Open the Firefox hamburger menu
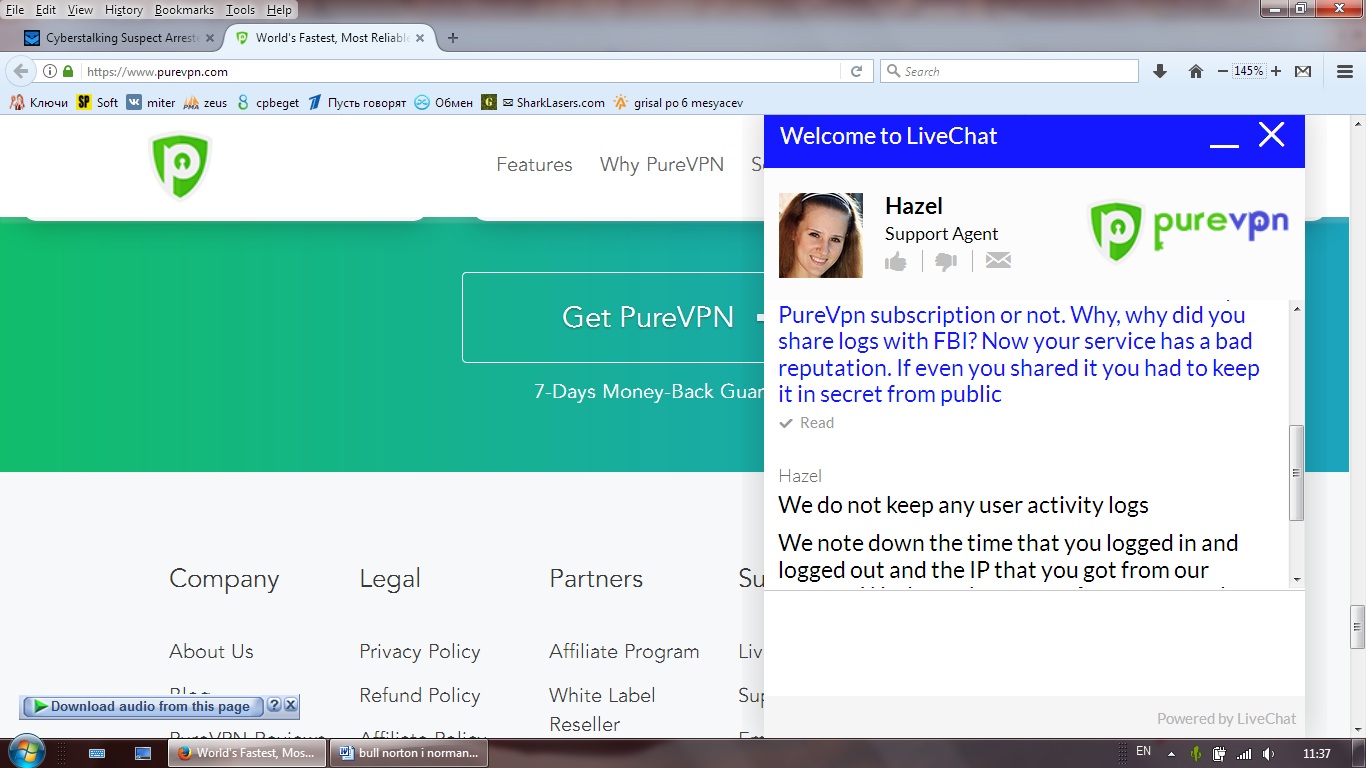Image resolution: width=1366 pixels, height=768 pixels. click(1345, 71)
